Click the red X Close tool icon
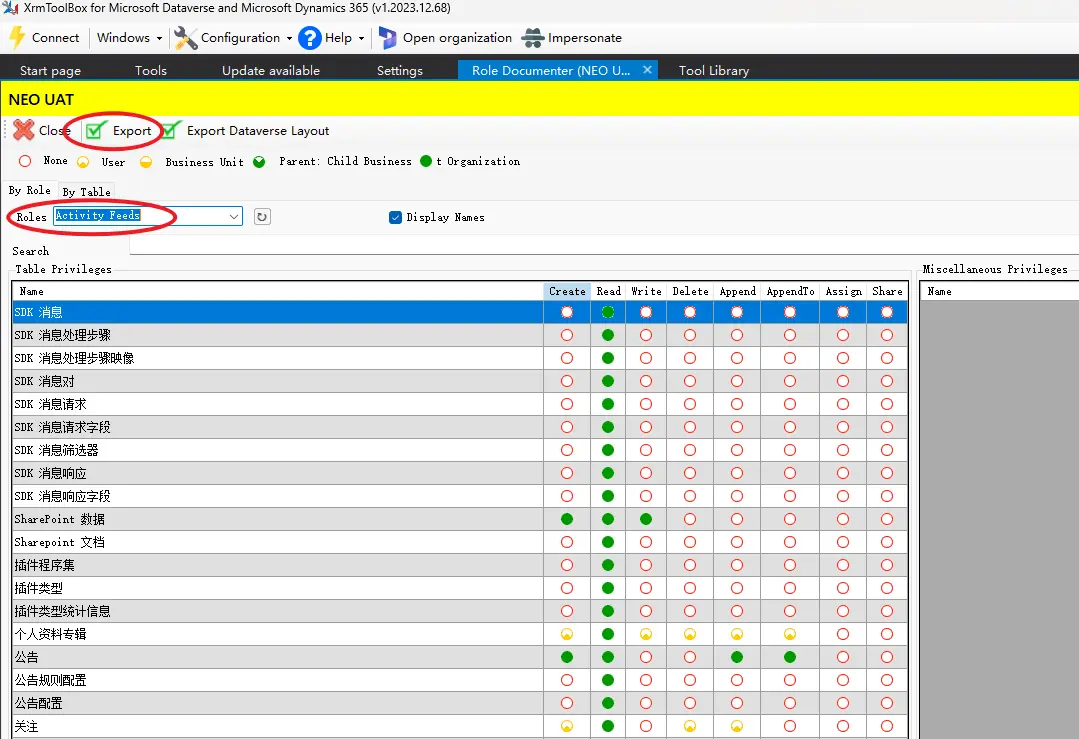The height and width of the screenshot is (739, 1079). [x=24, y=131]
